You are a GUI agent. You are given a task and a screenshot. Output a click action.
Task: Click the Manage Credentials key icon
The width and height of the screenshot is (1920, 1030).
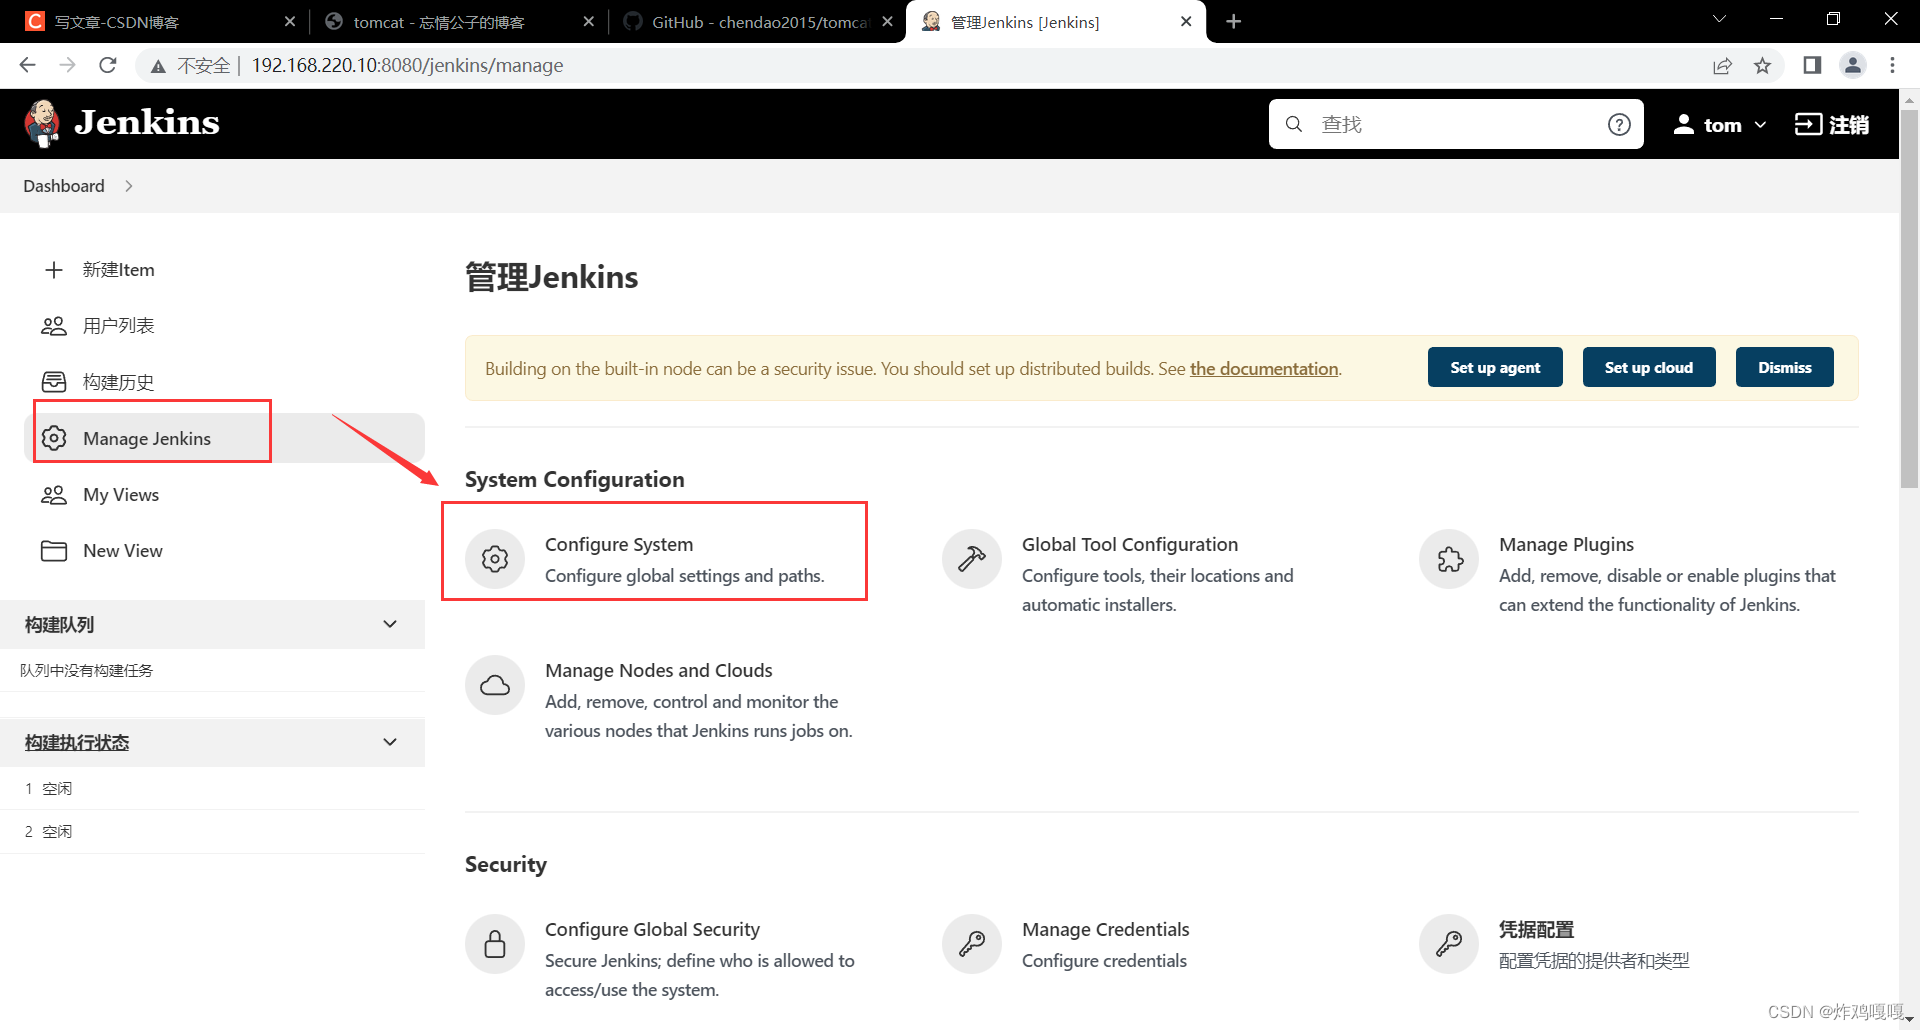972,944
